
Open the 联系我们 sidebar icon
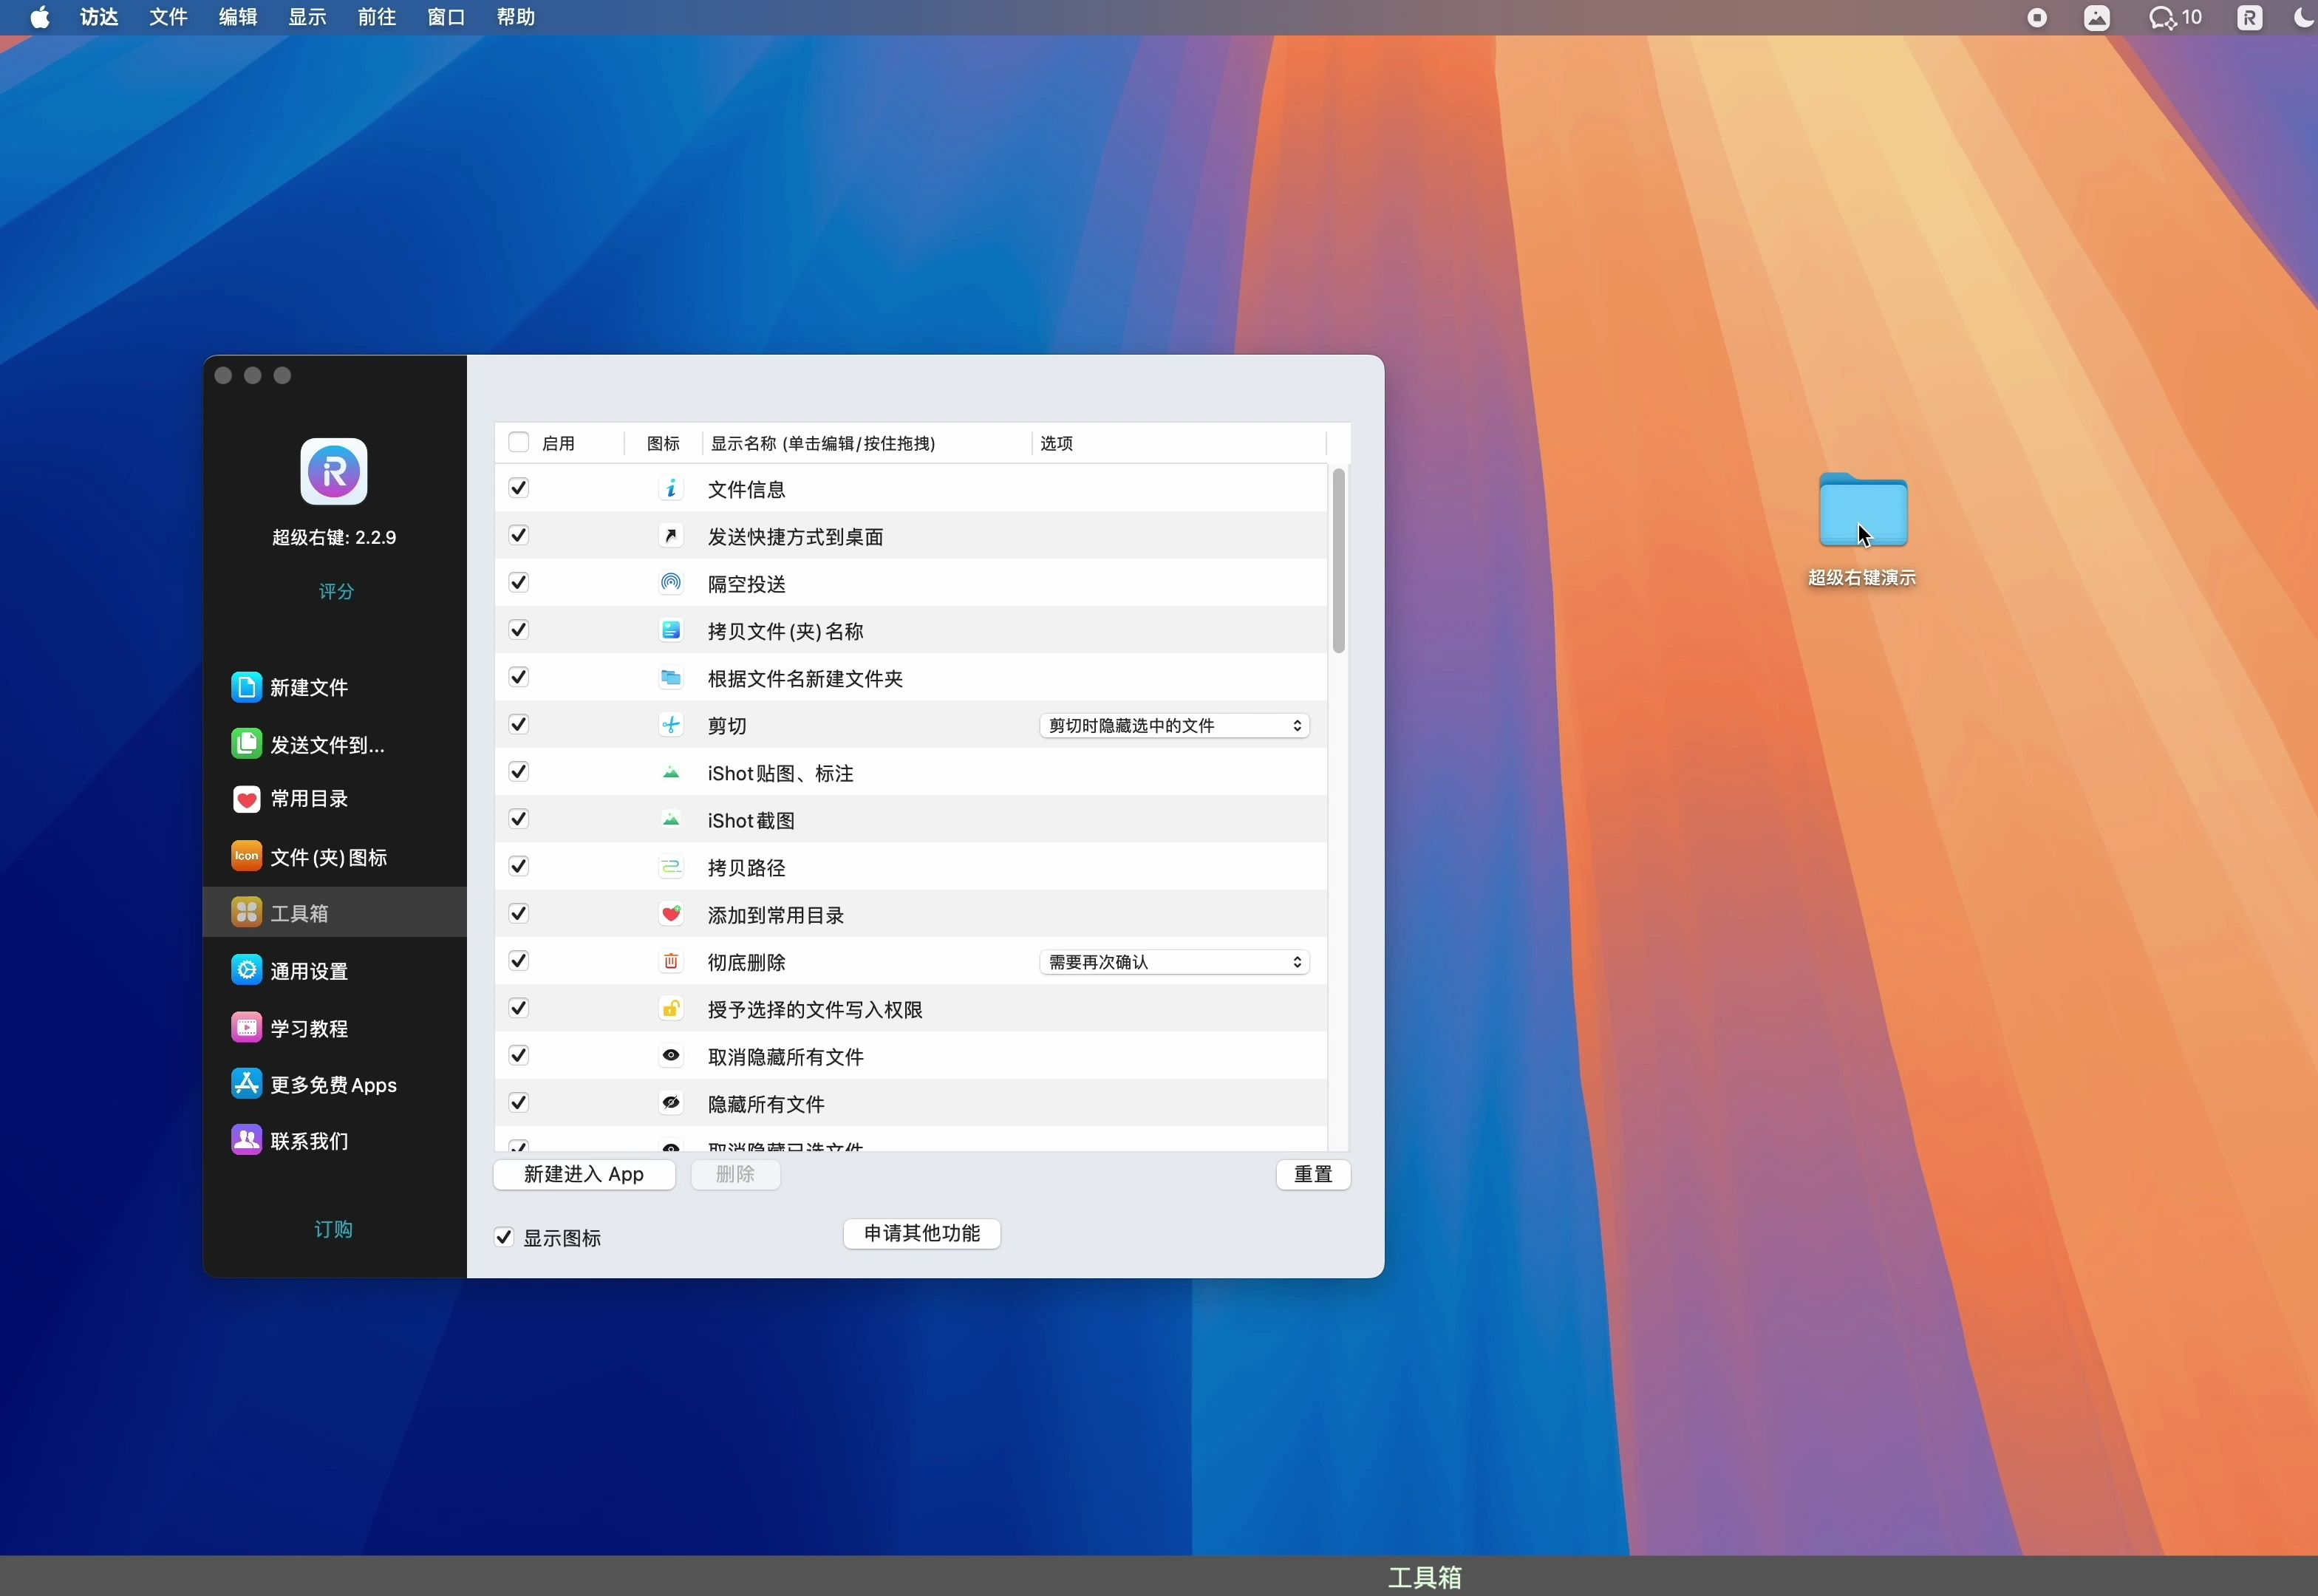(246, 1140)
